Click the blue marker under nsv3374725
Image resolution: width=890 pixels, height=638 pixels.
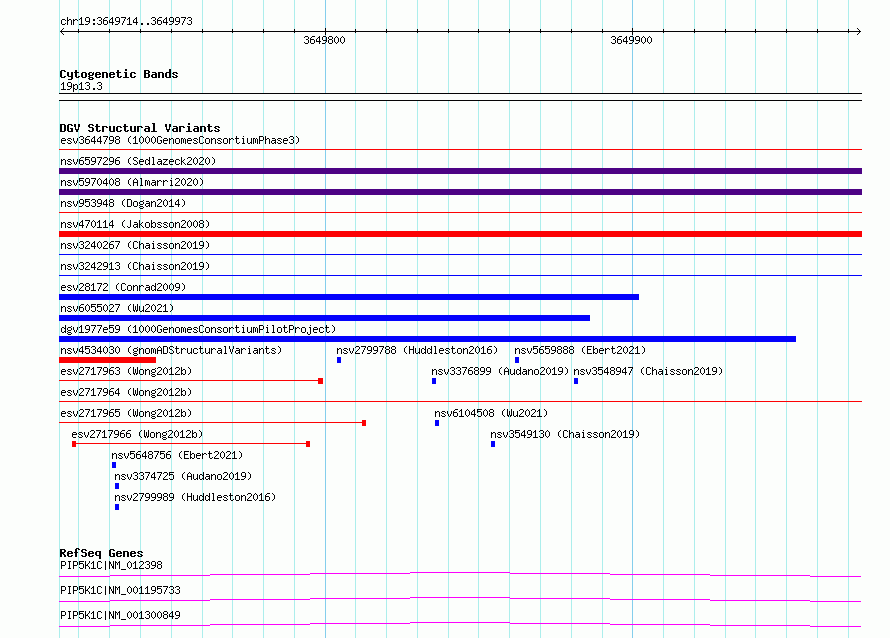click(117, 486)
